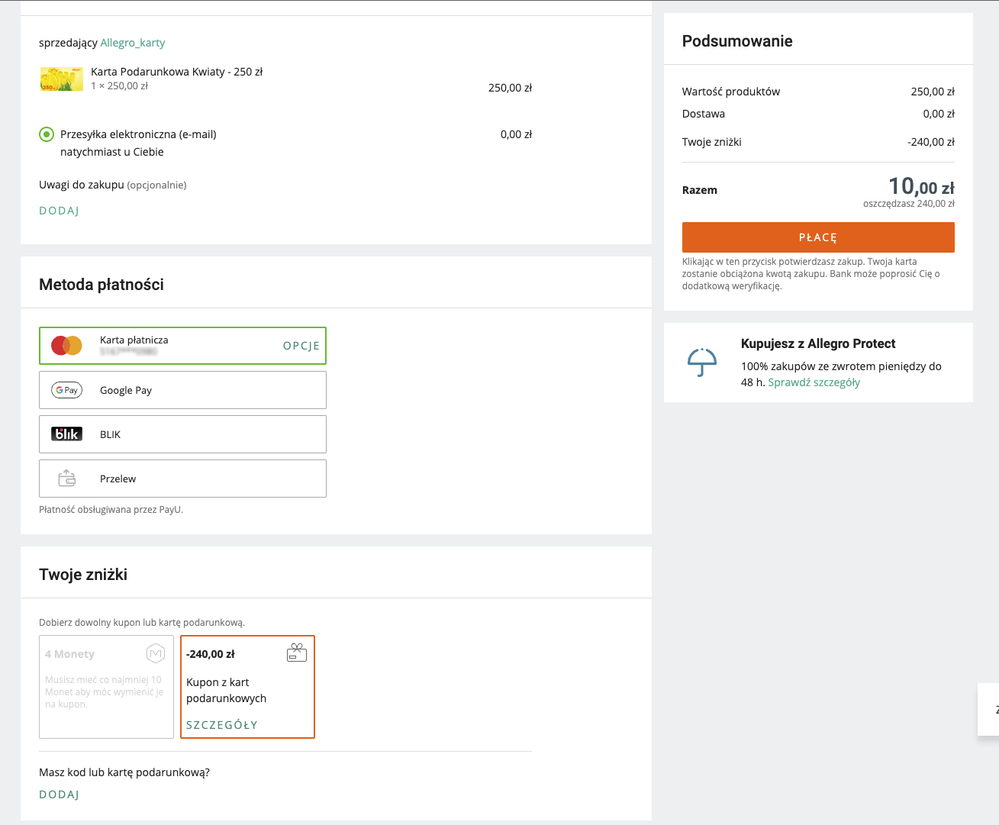Click the Podsumowanie heading
The image size is (999, 825).
click(x=737, y=41)
